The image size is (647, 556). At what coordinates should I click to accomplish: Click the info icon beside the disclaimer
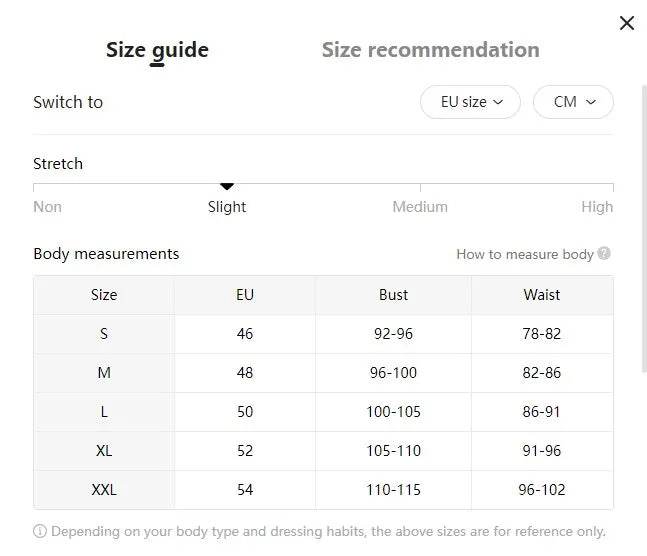(40, 532)
